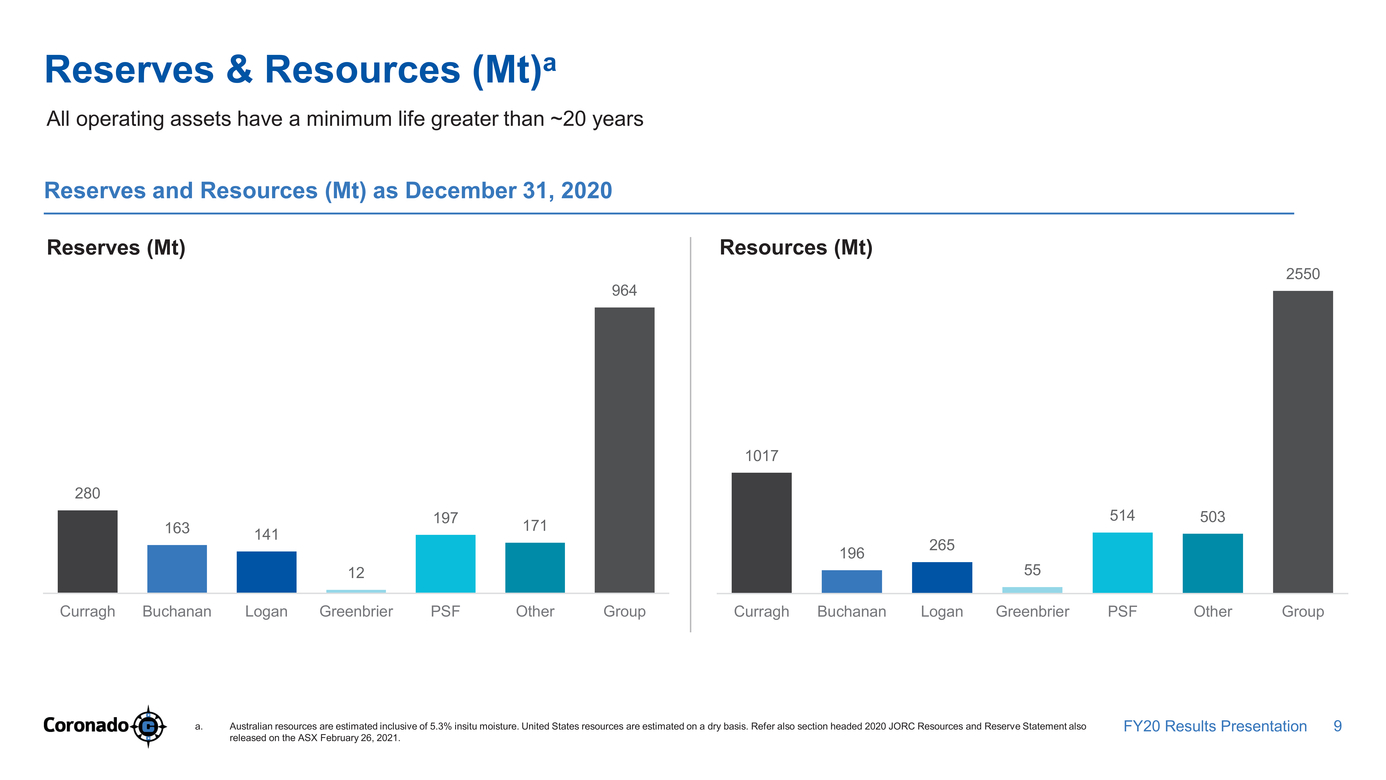Click the Resources (Mt) chart heading
This screenshot has width=1386, height=780.
point(796,248)
